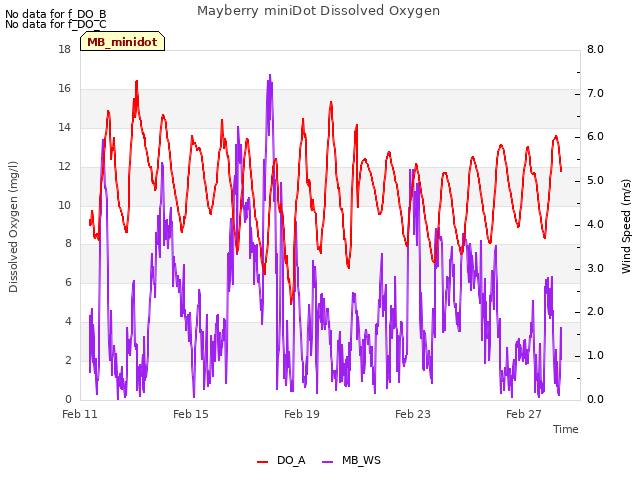Screen dimensions: 640x480
Task: Click the Feb 23 x-axis tick label
Action: coord(413,414)
